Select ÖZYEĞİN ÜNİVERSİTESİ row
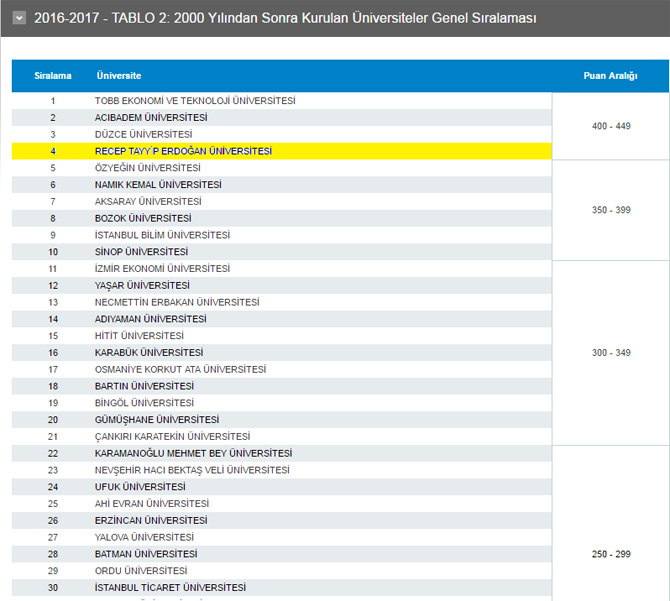 point(282,168)
